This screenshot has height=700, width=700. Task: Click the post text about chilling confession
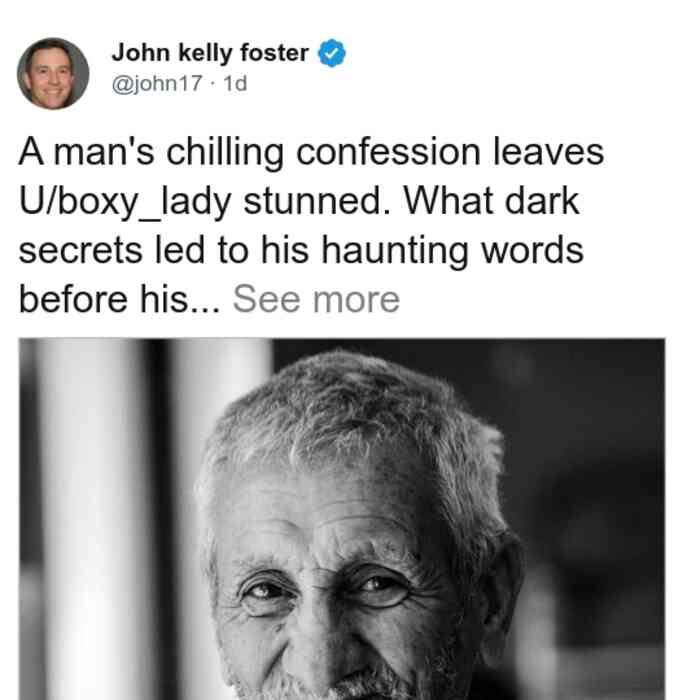(x=311, y=225)
